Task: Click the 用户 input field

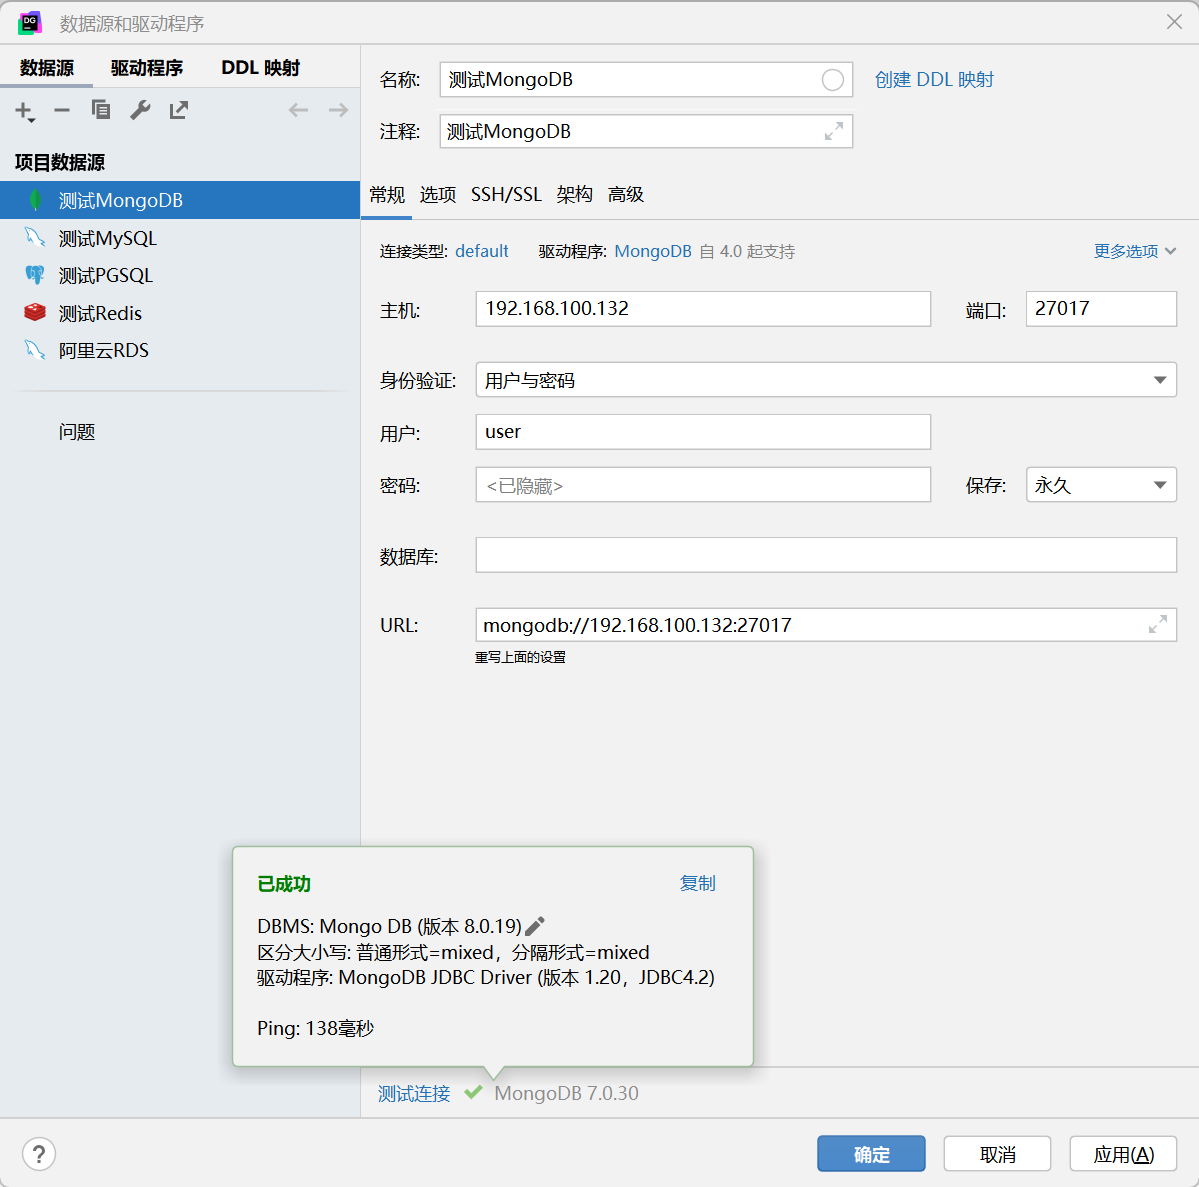Action: (x=703, y=432)
